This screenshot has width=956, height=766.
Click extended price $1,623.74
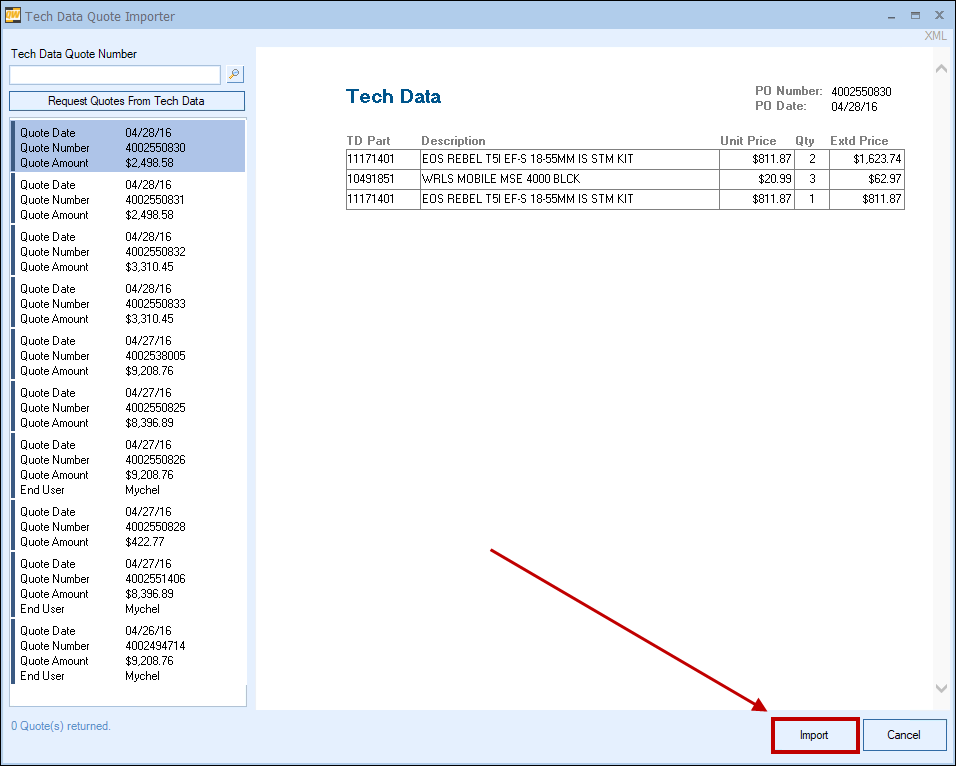tap(877, 159)
